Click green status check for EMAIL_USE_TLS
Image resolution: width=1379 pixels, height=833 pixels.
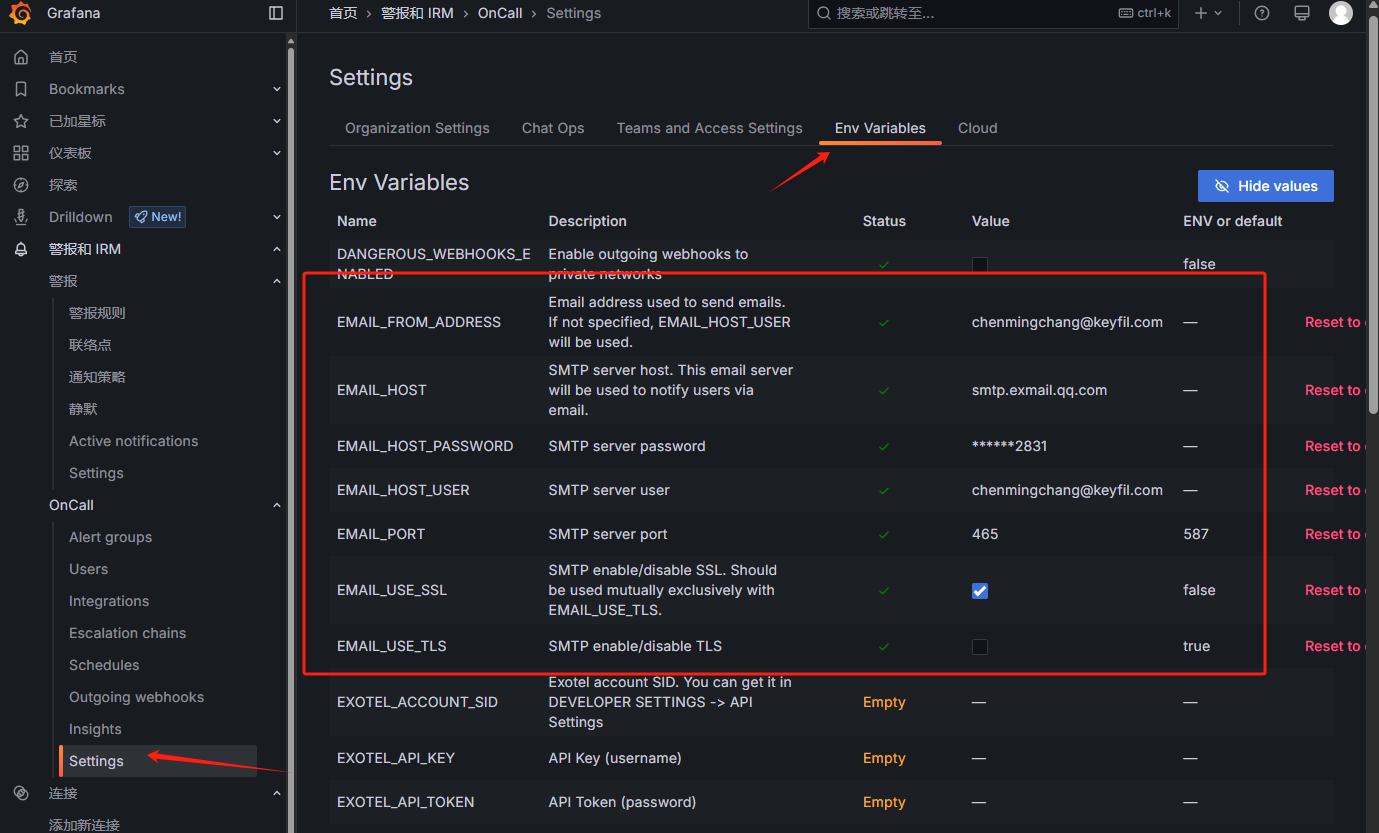(884, 647)
